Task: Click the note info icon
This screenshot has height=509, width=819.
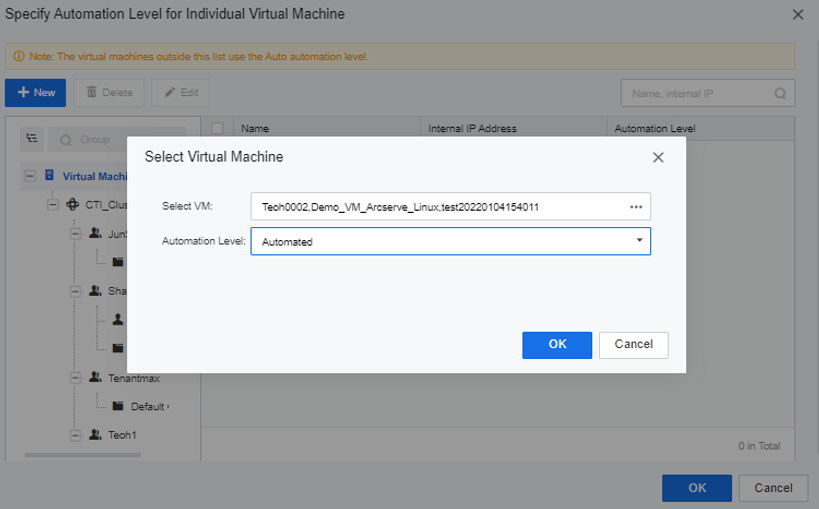Action: coord(19,56)
